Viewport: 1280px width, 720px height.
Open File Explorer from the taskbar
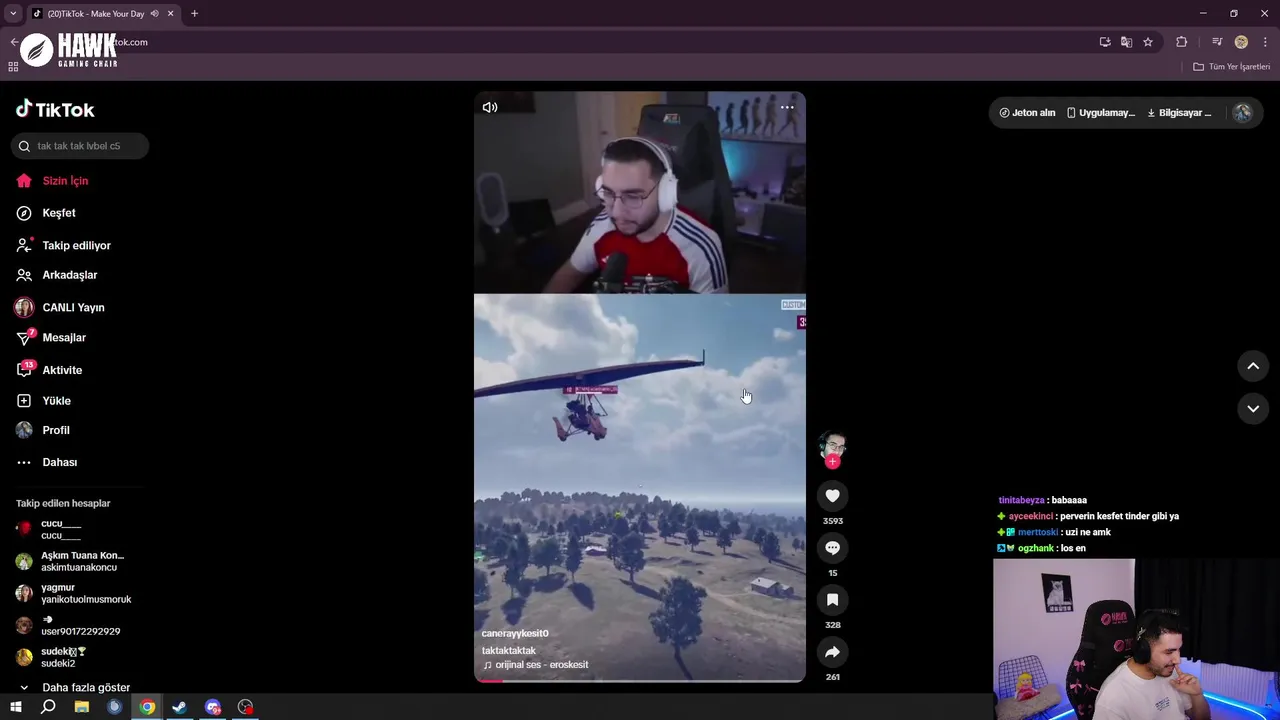[82, 707]
